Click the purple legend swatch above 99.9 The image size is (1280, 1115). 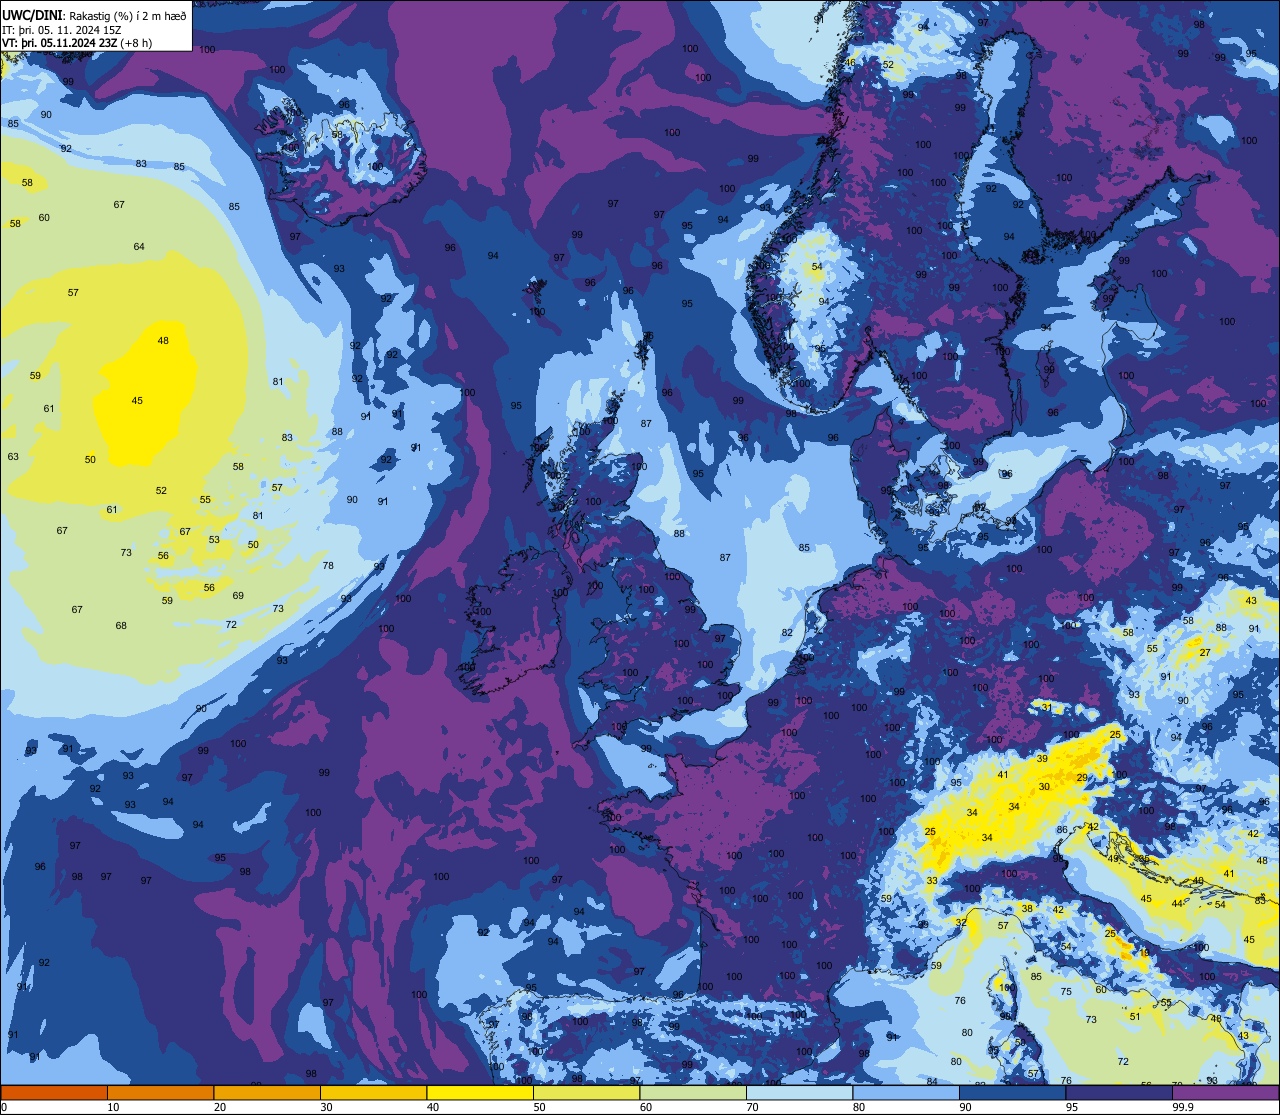click(1226, 1092)
